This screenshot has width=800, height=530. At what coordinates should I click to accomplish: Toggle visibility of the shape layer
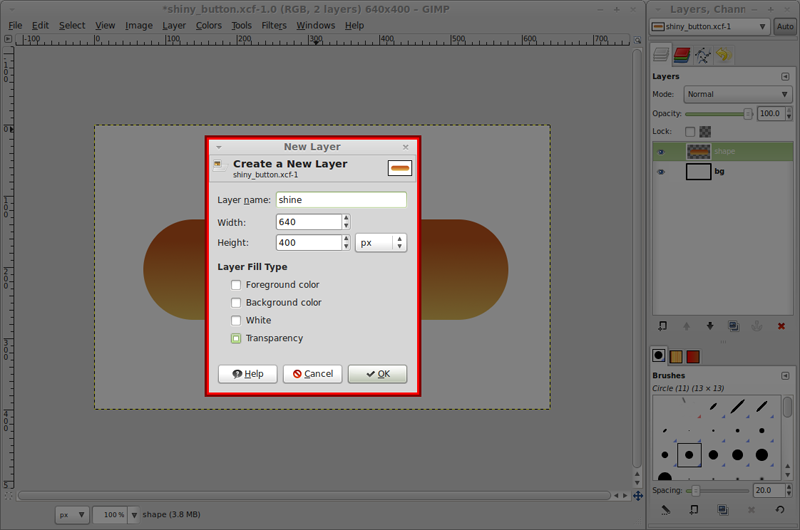pos(661,152)
